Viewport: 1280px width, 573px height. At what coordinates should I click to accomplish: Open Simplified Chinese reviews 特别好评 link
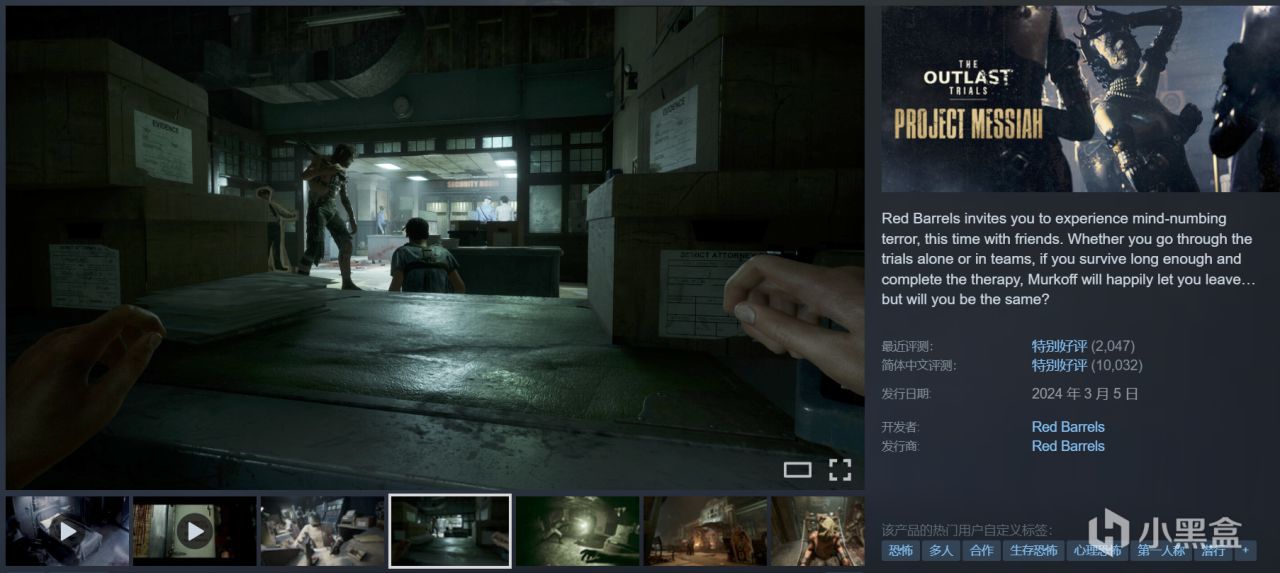coord(1059,365)
